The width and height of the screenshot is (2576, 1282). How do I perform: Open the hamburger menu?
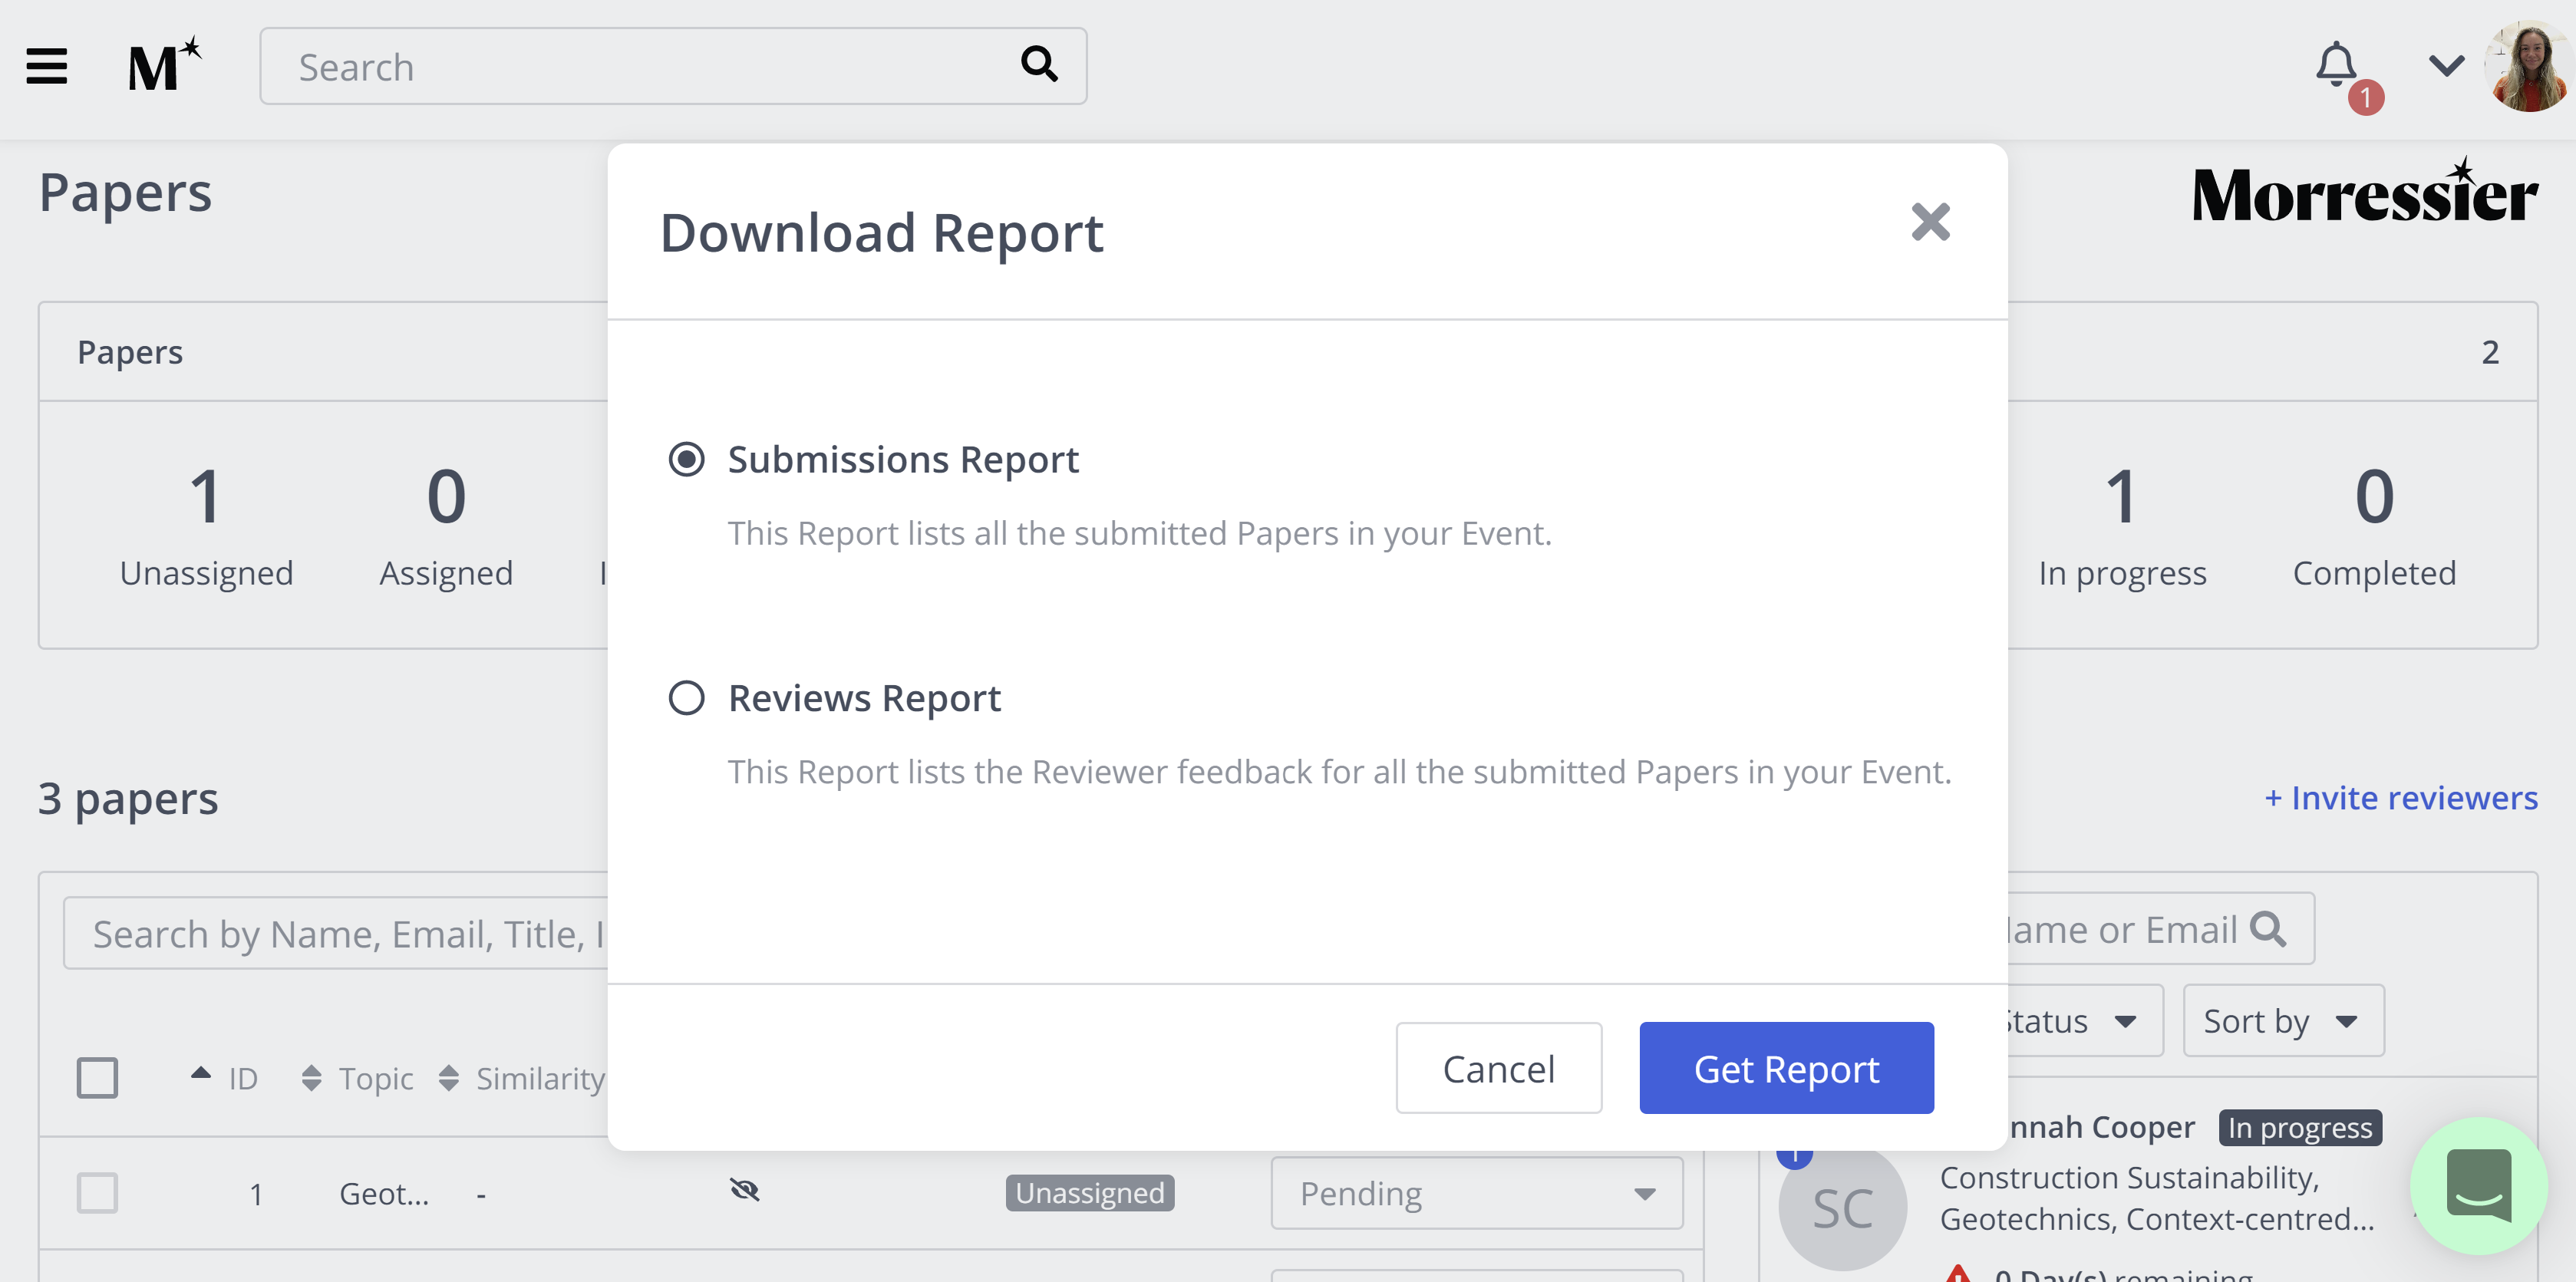pos(46,67)
